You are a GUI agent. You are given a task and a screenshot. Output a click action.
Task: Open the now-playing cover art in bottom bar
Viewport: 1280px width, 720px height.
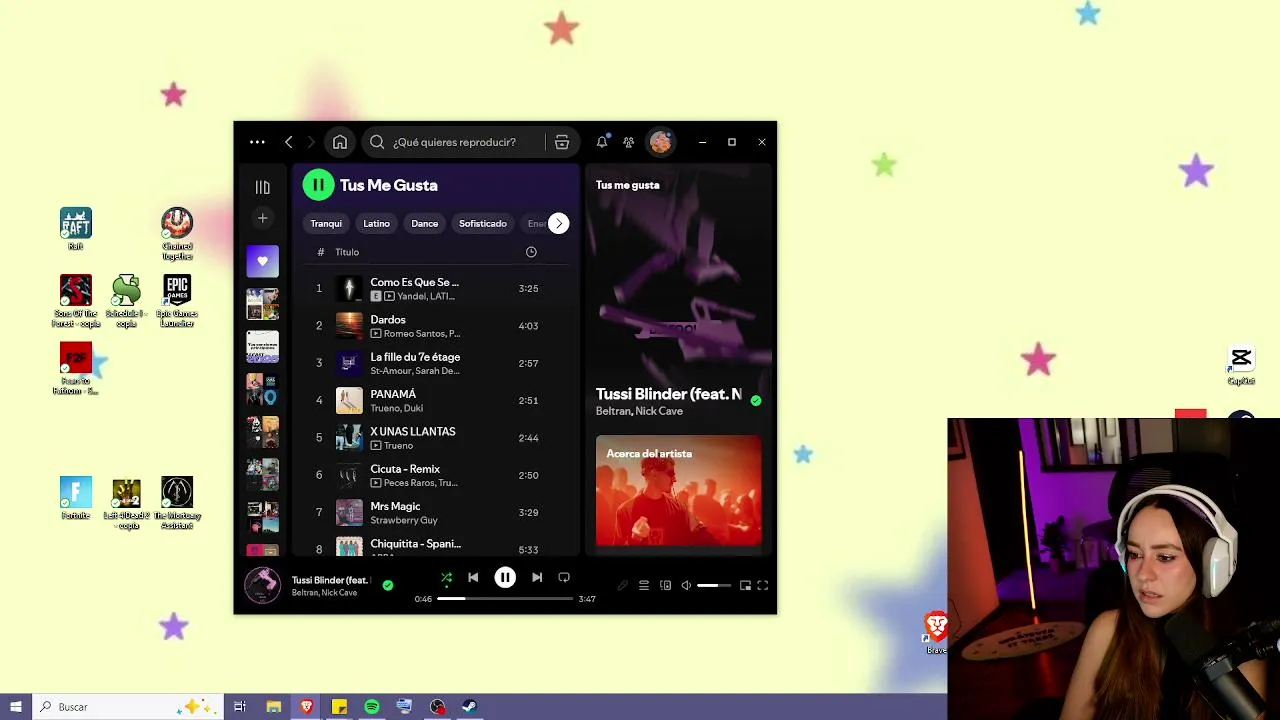point(263,586)
